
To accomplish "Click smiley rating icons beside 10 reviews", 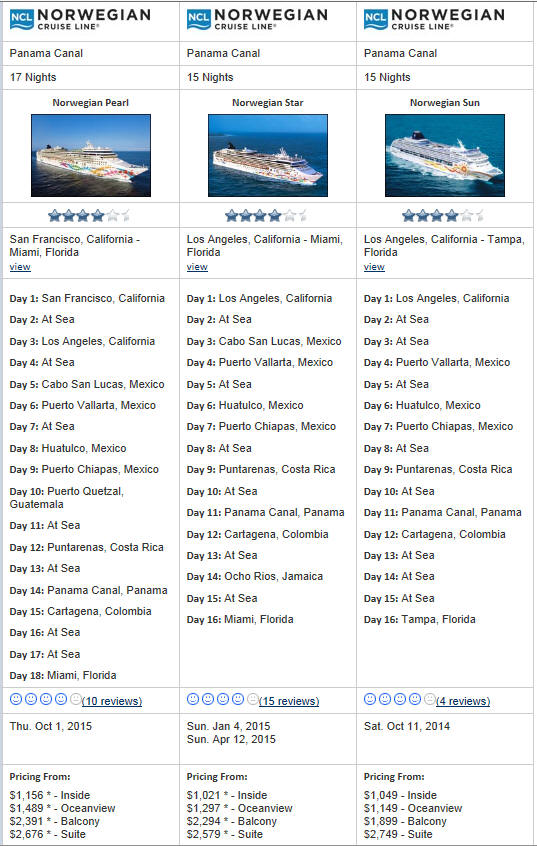I will (46, 699).
